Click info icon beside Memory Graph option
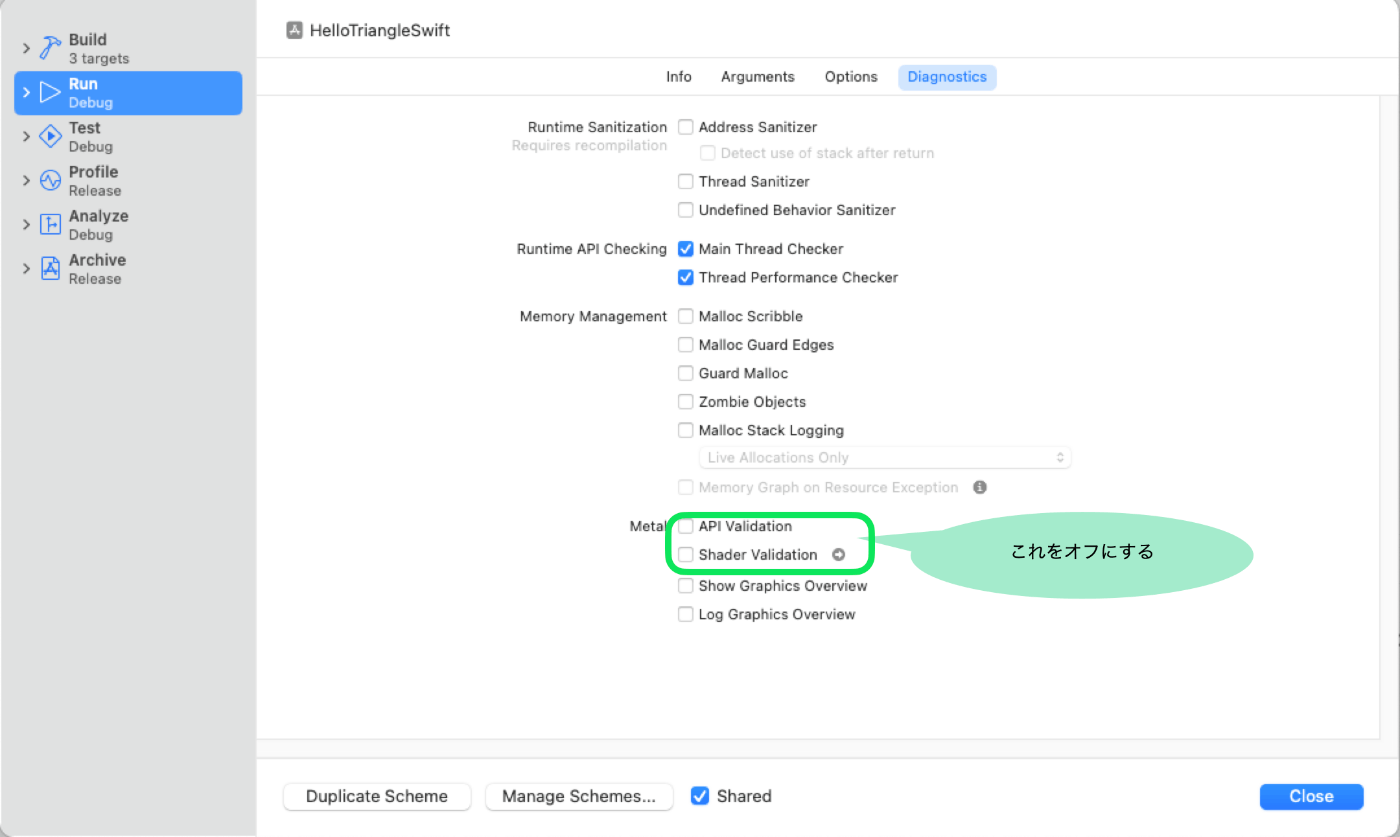This screenshot has height=837, width=1400. (x=980, y=487)
